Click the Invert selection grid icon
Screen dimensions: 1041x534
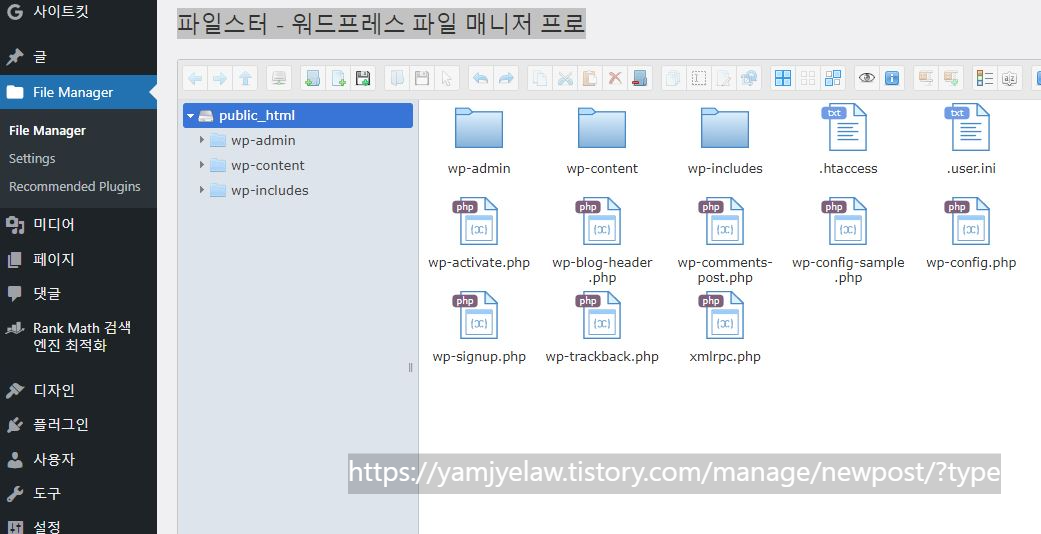pyautogui.click(x=833, y=78)
